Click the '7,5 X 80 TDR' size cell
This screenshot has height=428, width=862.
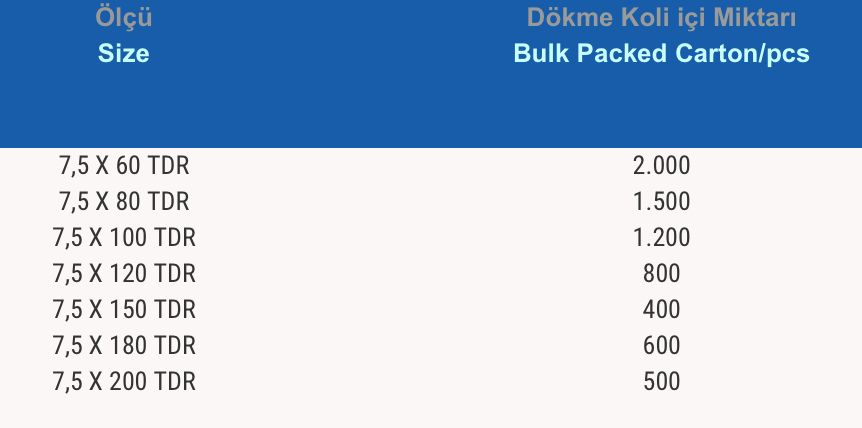124,202
